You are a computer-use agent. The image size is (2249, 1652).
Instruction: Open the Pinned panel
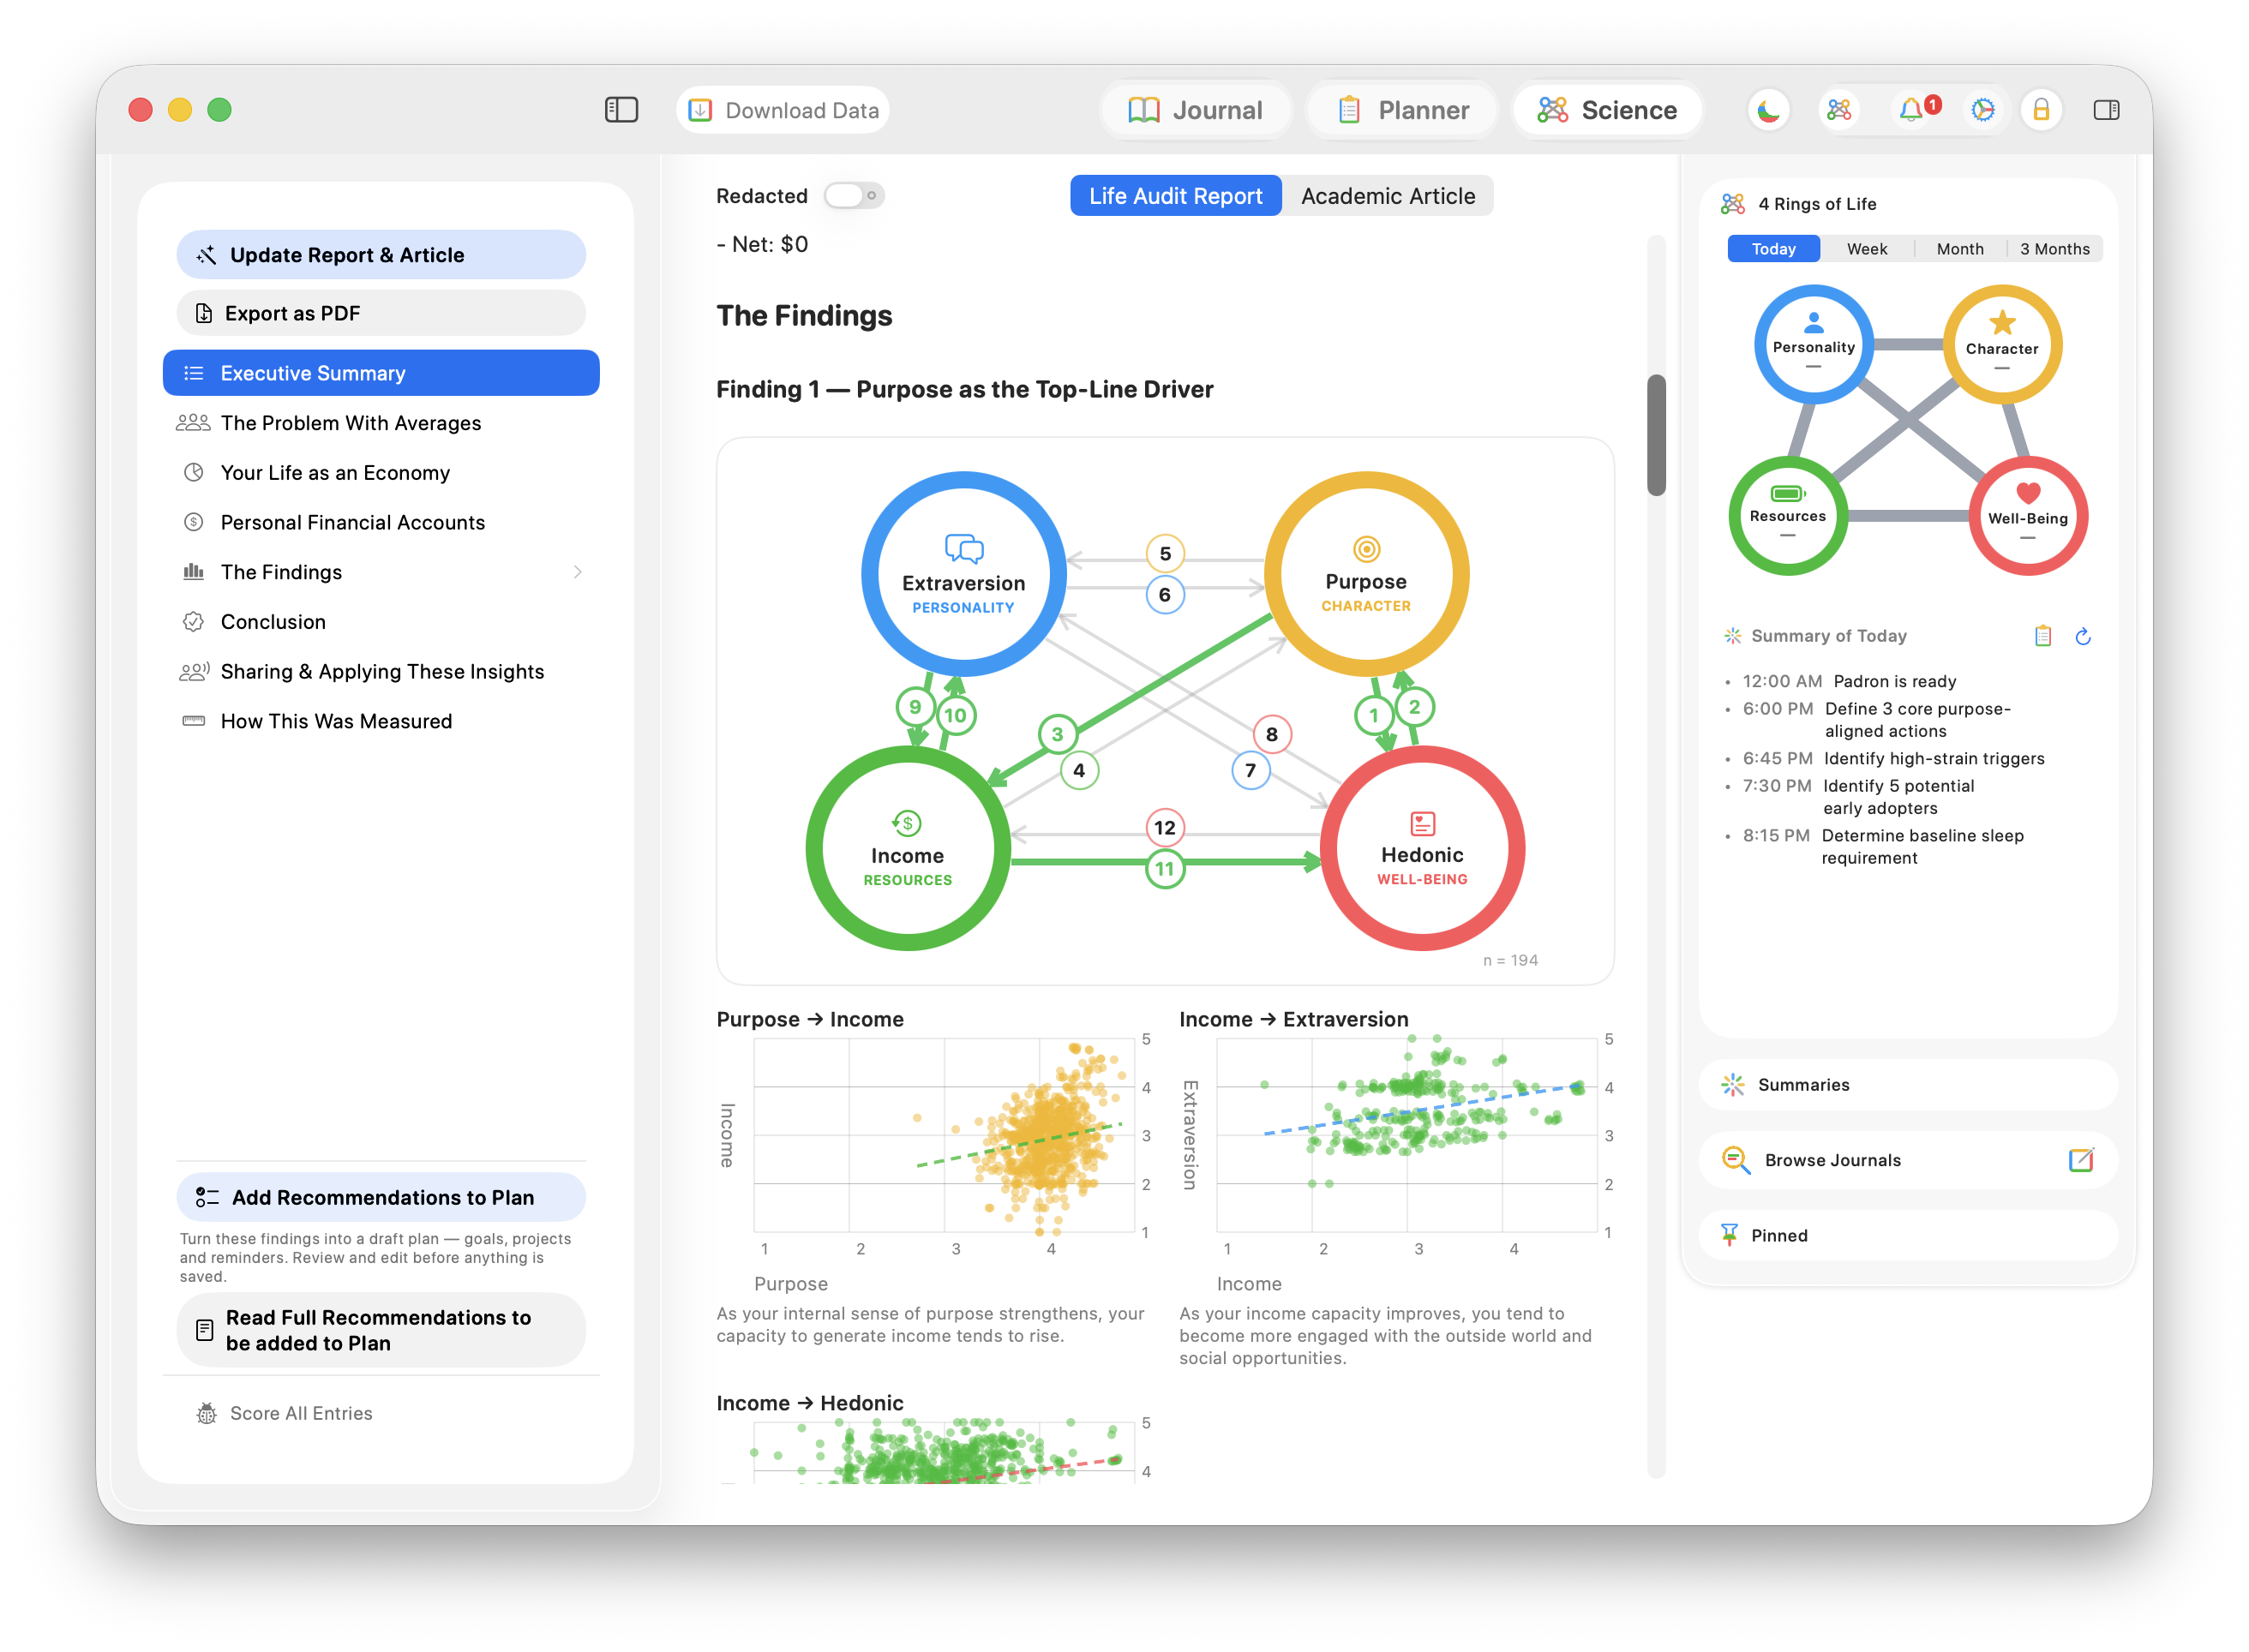click(1908, 1235)
